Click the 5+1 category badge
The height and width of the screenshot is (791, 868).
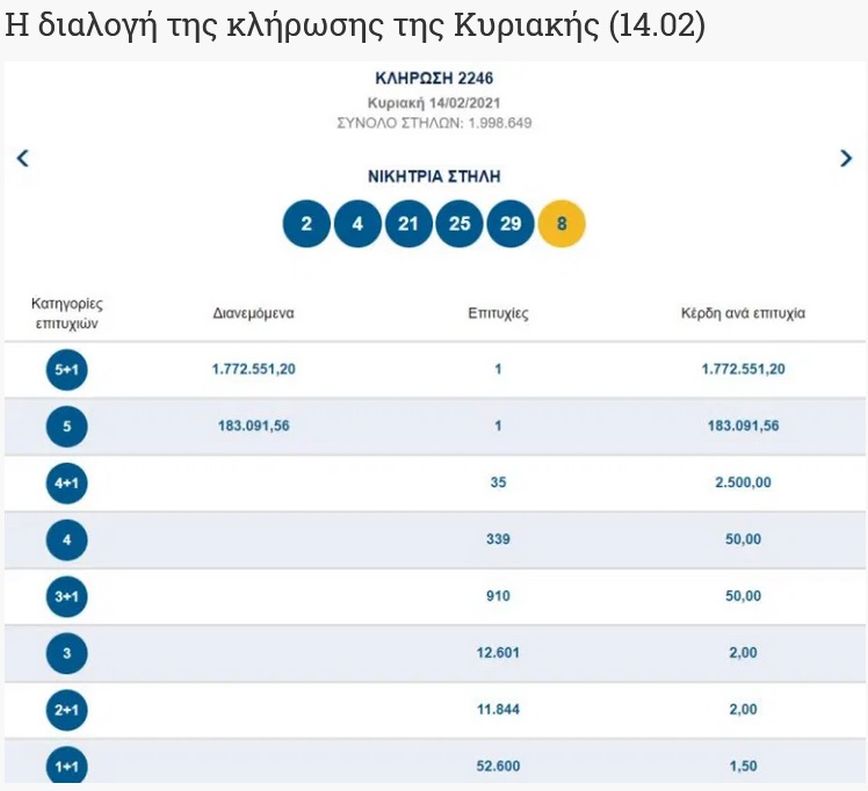coord(67,370)
